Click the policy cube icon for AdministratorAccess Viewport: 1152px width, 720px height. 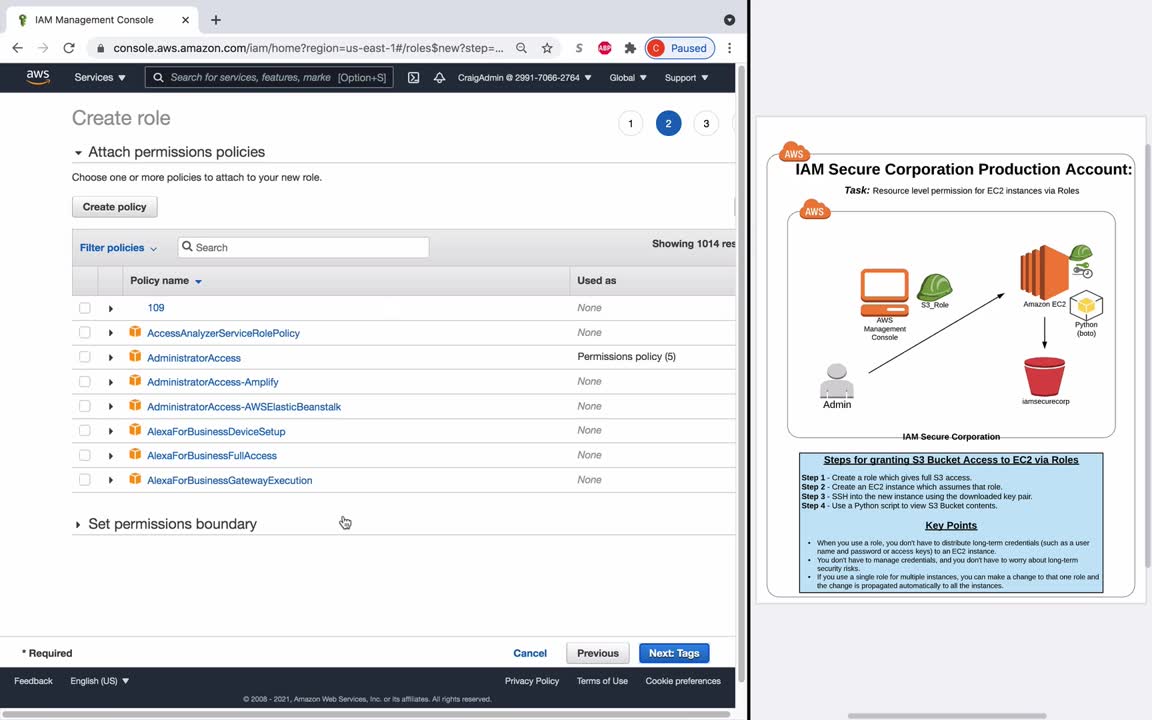click(x=135, y=356)
